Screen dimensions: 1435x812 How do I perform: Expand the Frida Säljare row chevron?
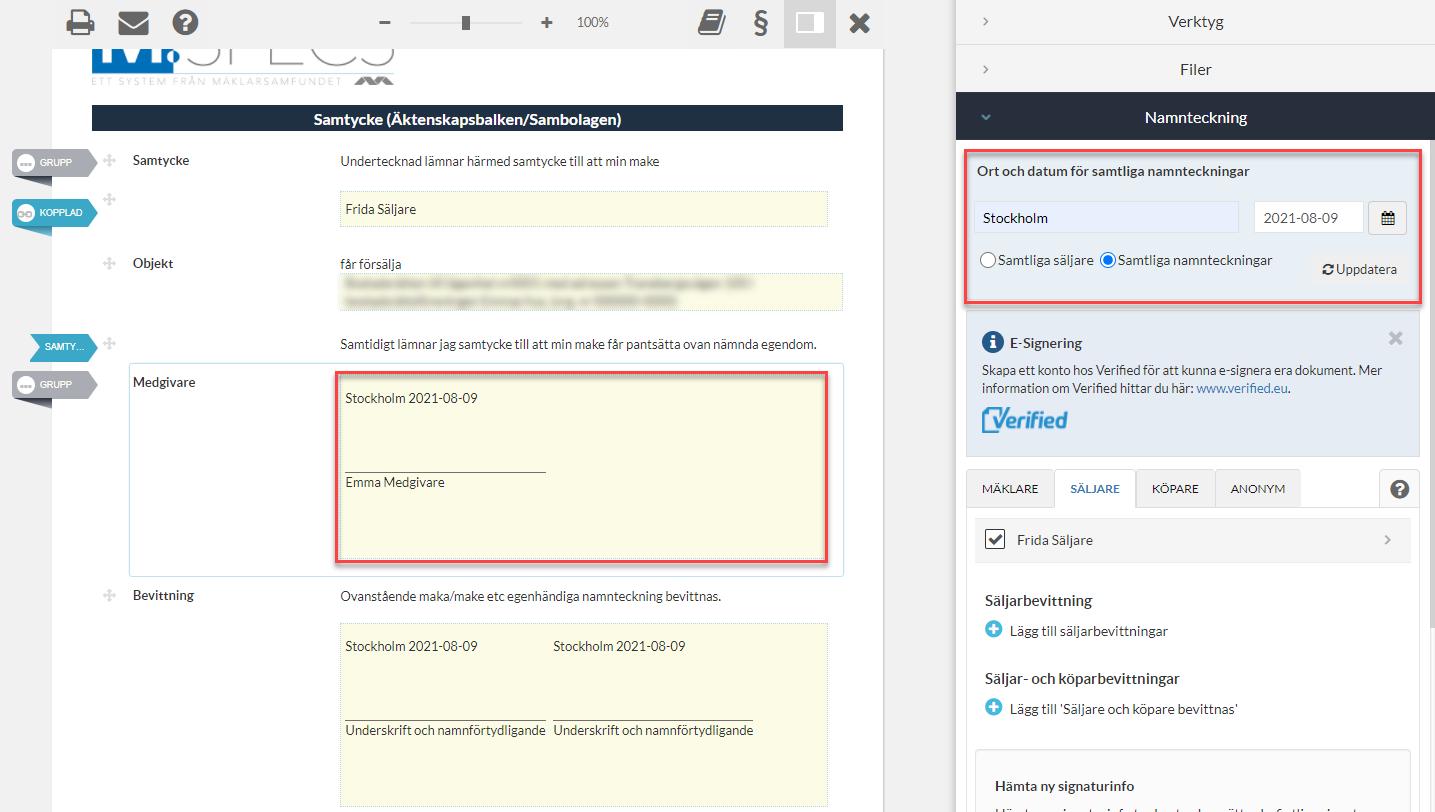point(1387,540)
